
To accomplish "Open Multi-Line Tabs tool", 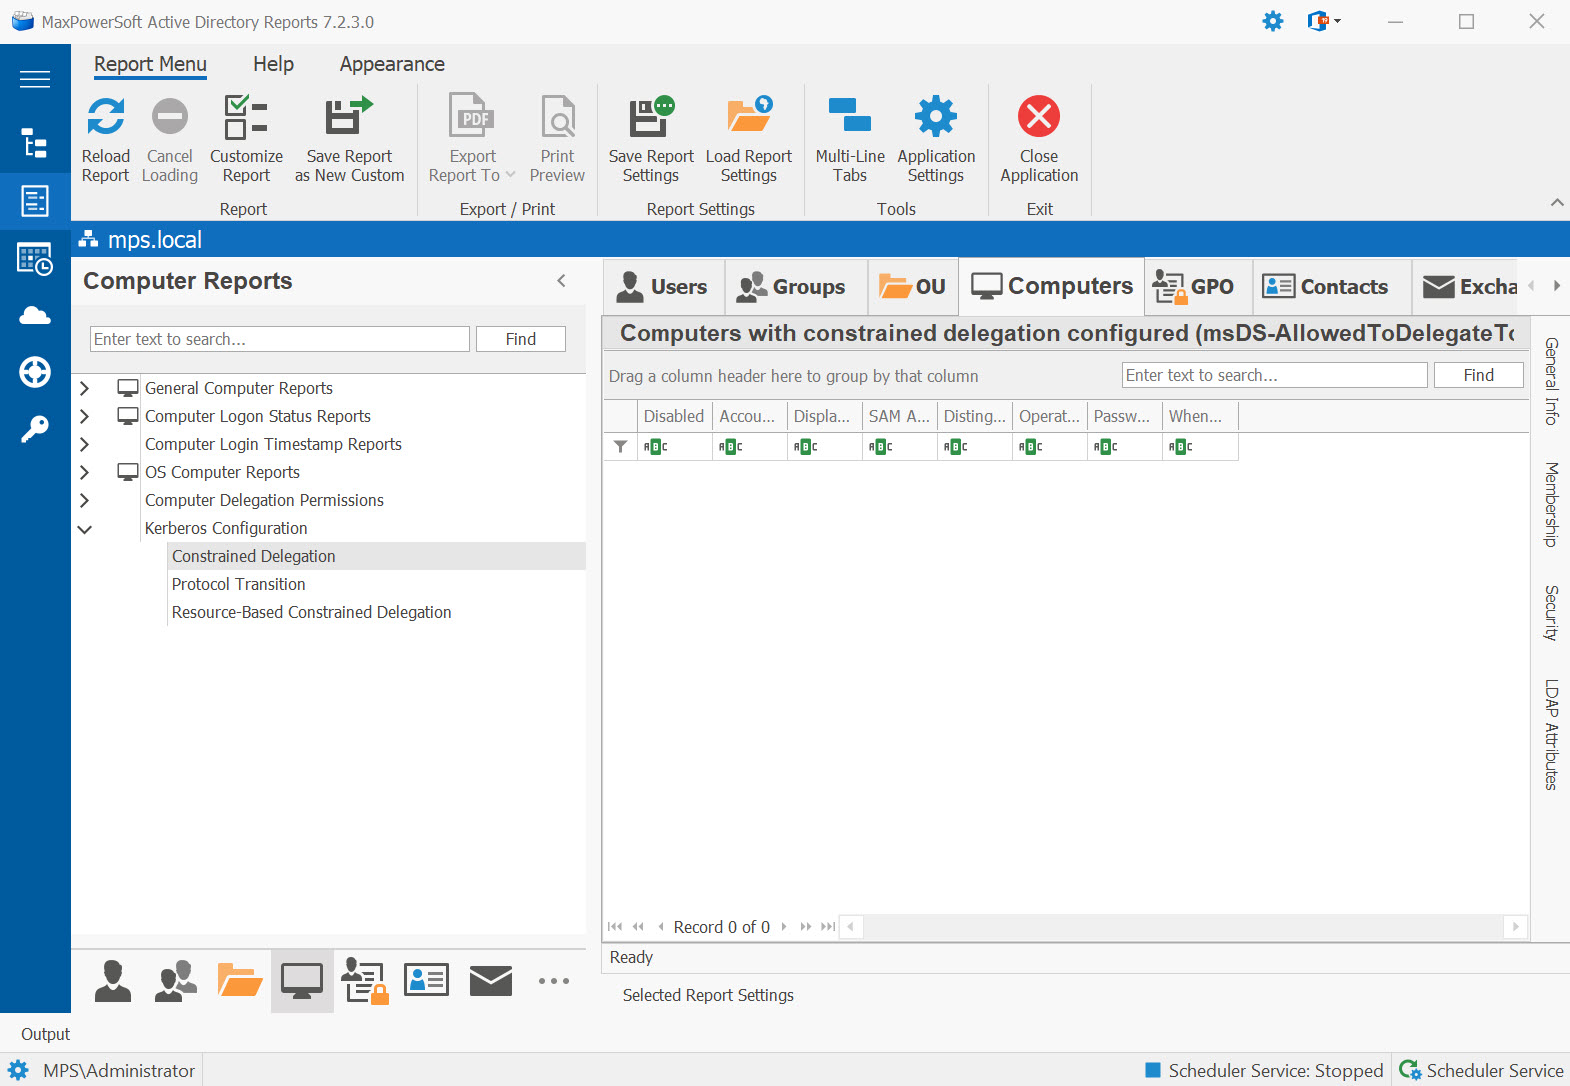I will pos(850,118).
